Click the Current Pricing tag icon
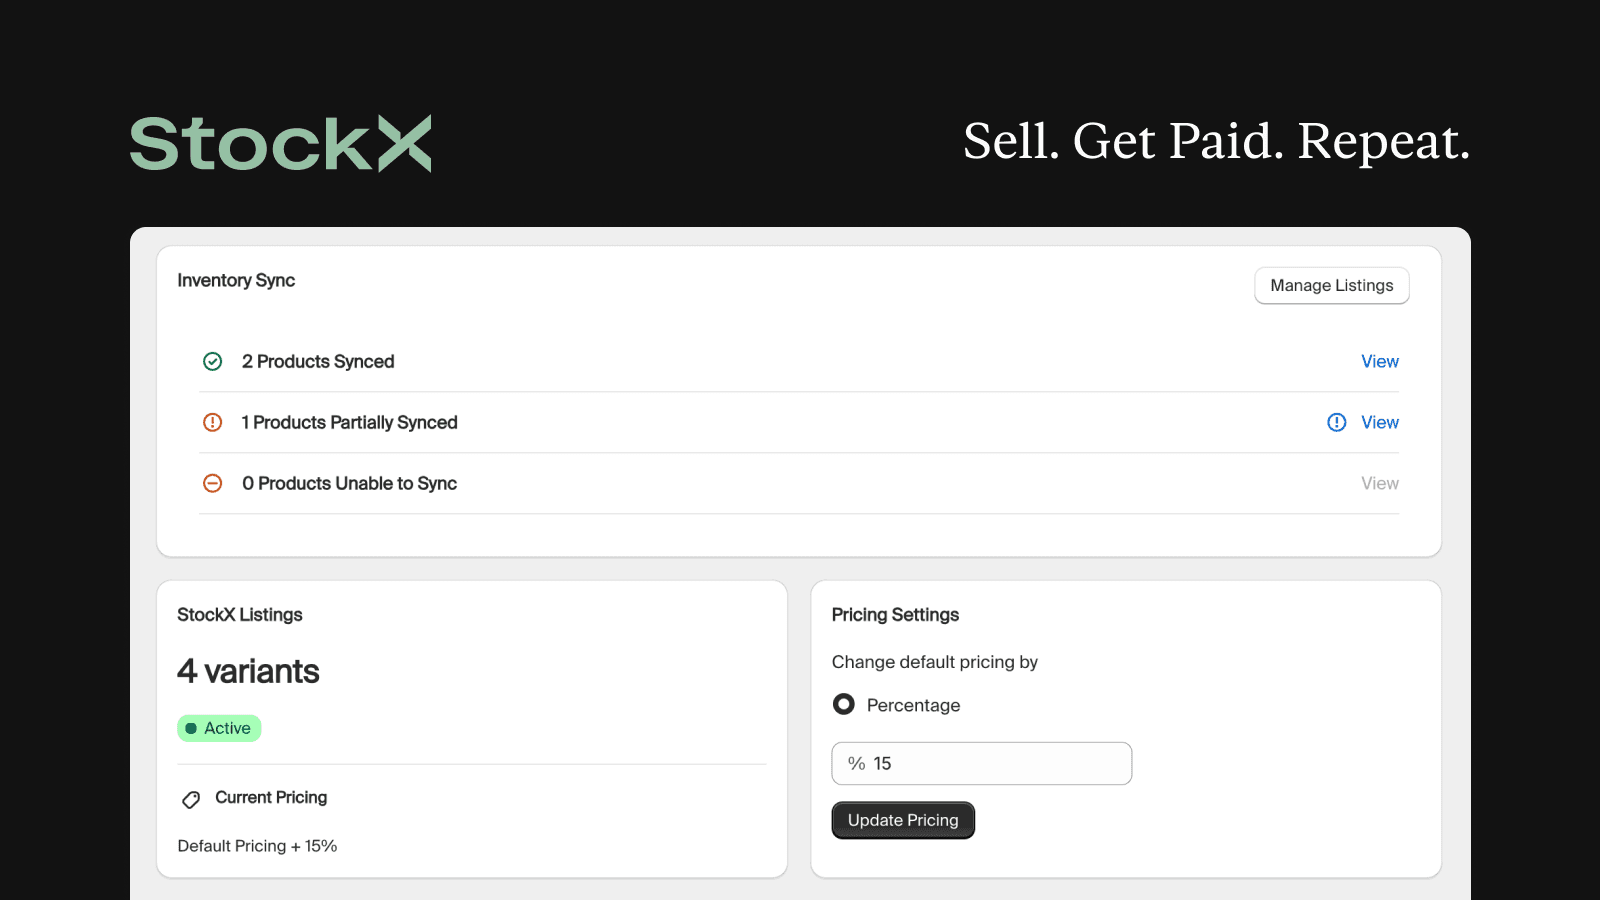This screenshot has width=1600, height=900. coord(191,799)
